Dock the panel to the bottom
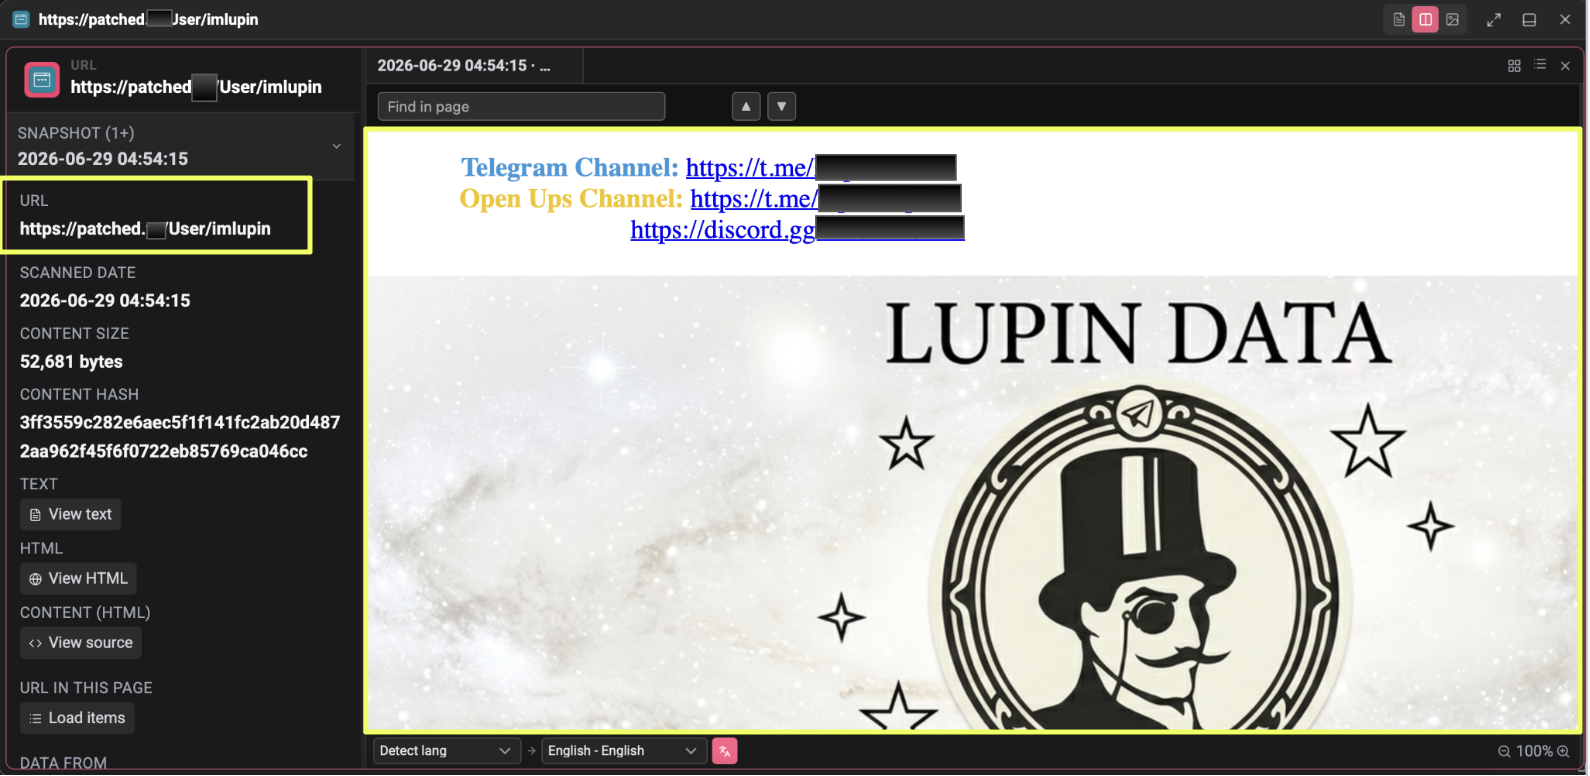Image resolution: width=1590 pixels, height=776 pixels. pyautogui.click(x=1529, y=20)
